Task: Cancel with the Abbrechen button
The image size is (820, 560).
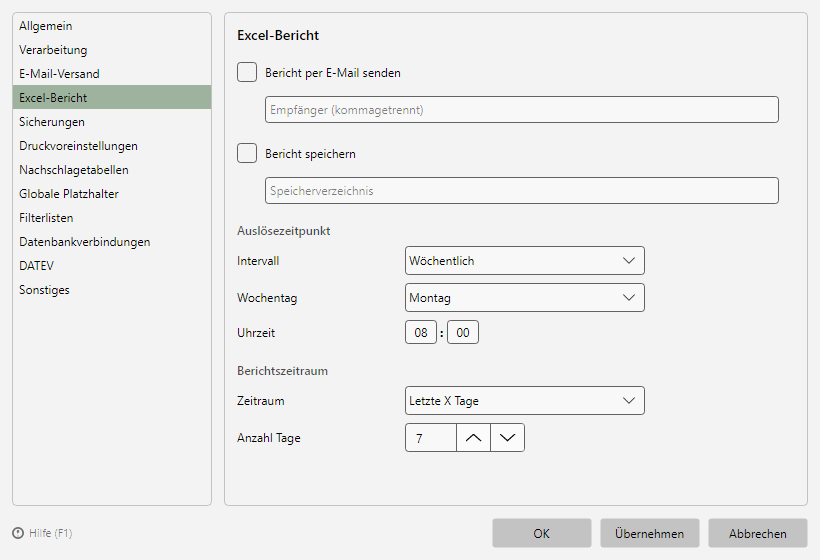Action: point(758,533)
